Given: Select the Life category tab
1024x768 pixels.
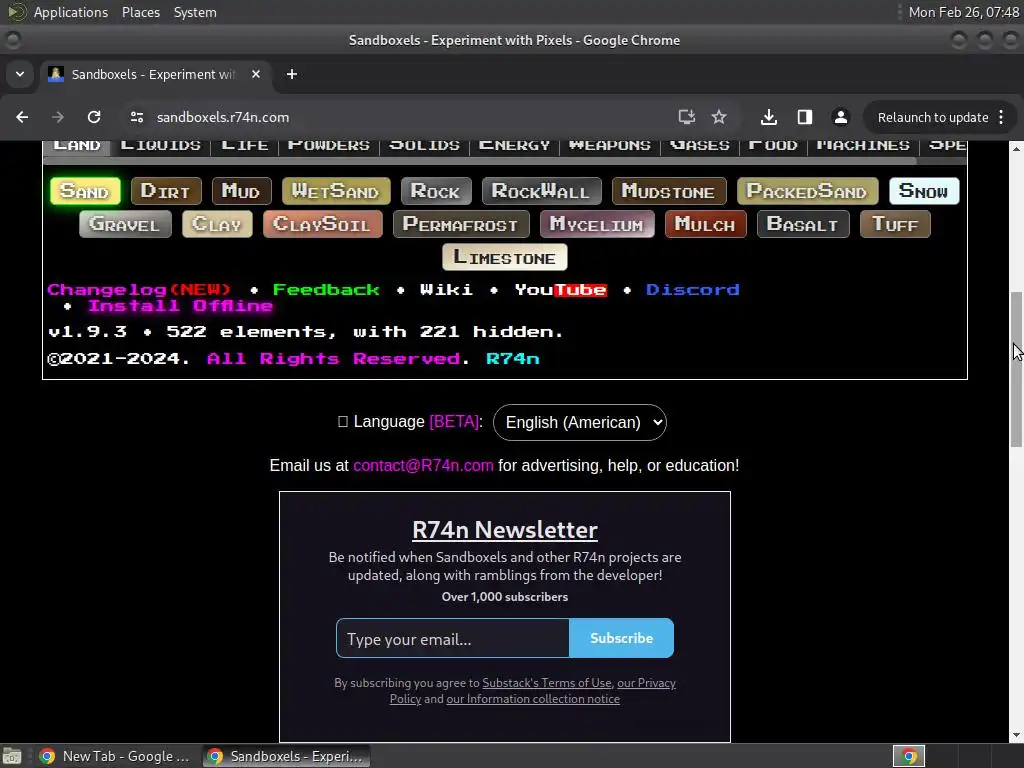Looking at the screenshot, I should (x=245, y=146).
